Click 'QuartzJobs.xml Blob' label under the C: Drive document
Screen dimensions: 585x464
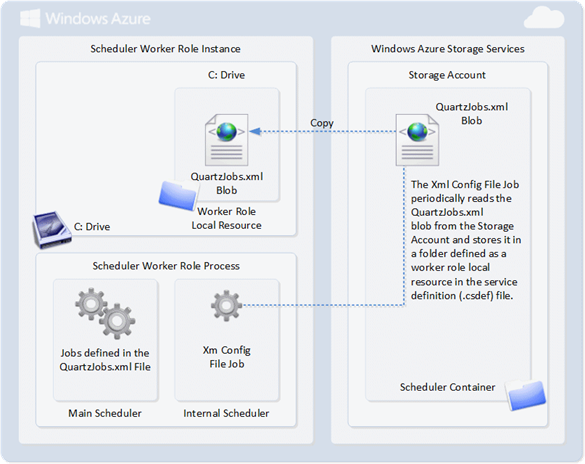tap(227, 183)
